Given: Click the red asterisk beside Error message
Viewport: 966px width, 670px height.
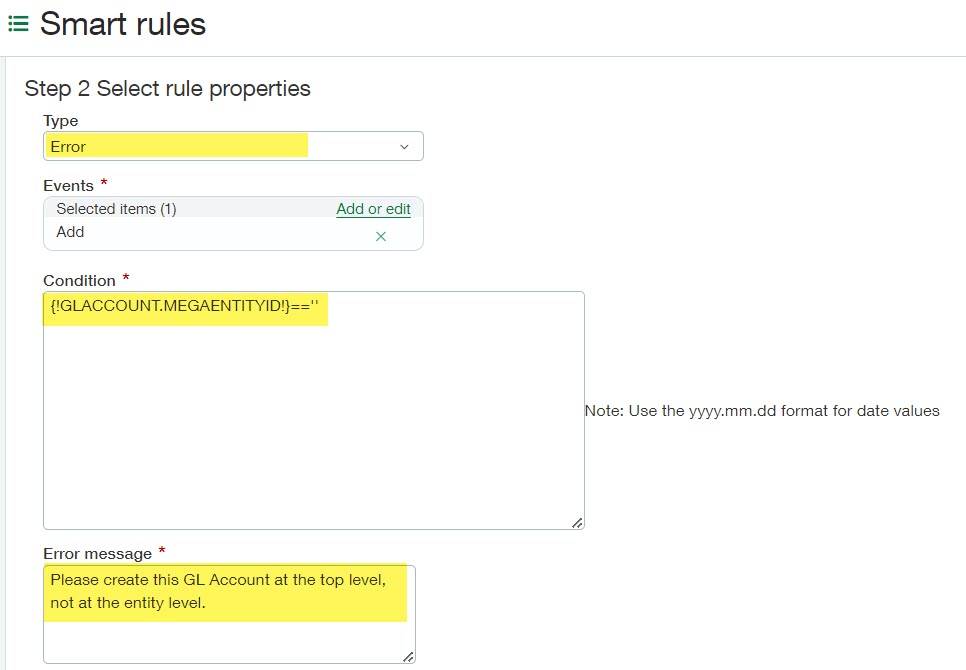Looking at the screenshot, I should (163, 550).
